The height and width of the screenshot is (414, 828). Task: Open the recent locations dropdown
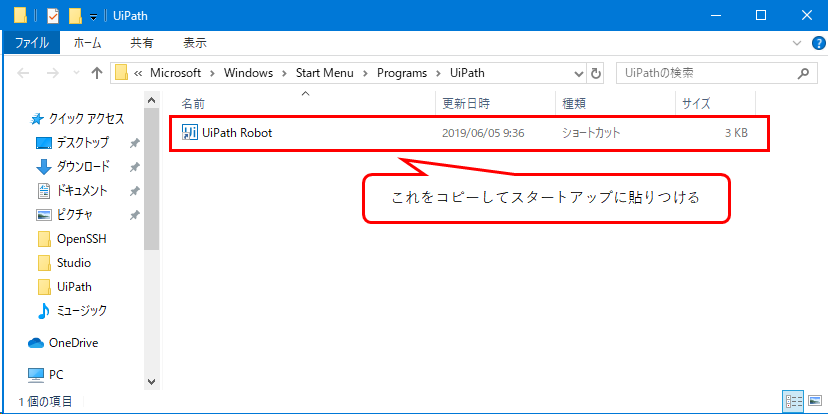(76, 73)
